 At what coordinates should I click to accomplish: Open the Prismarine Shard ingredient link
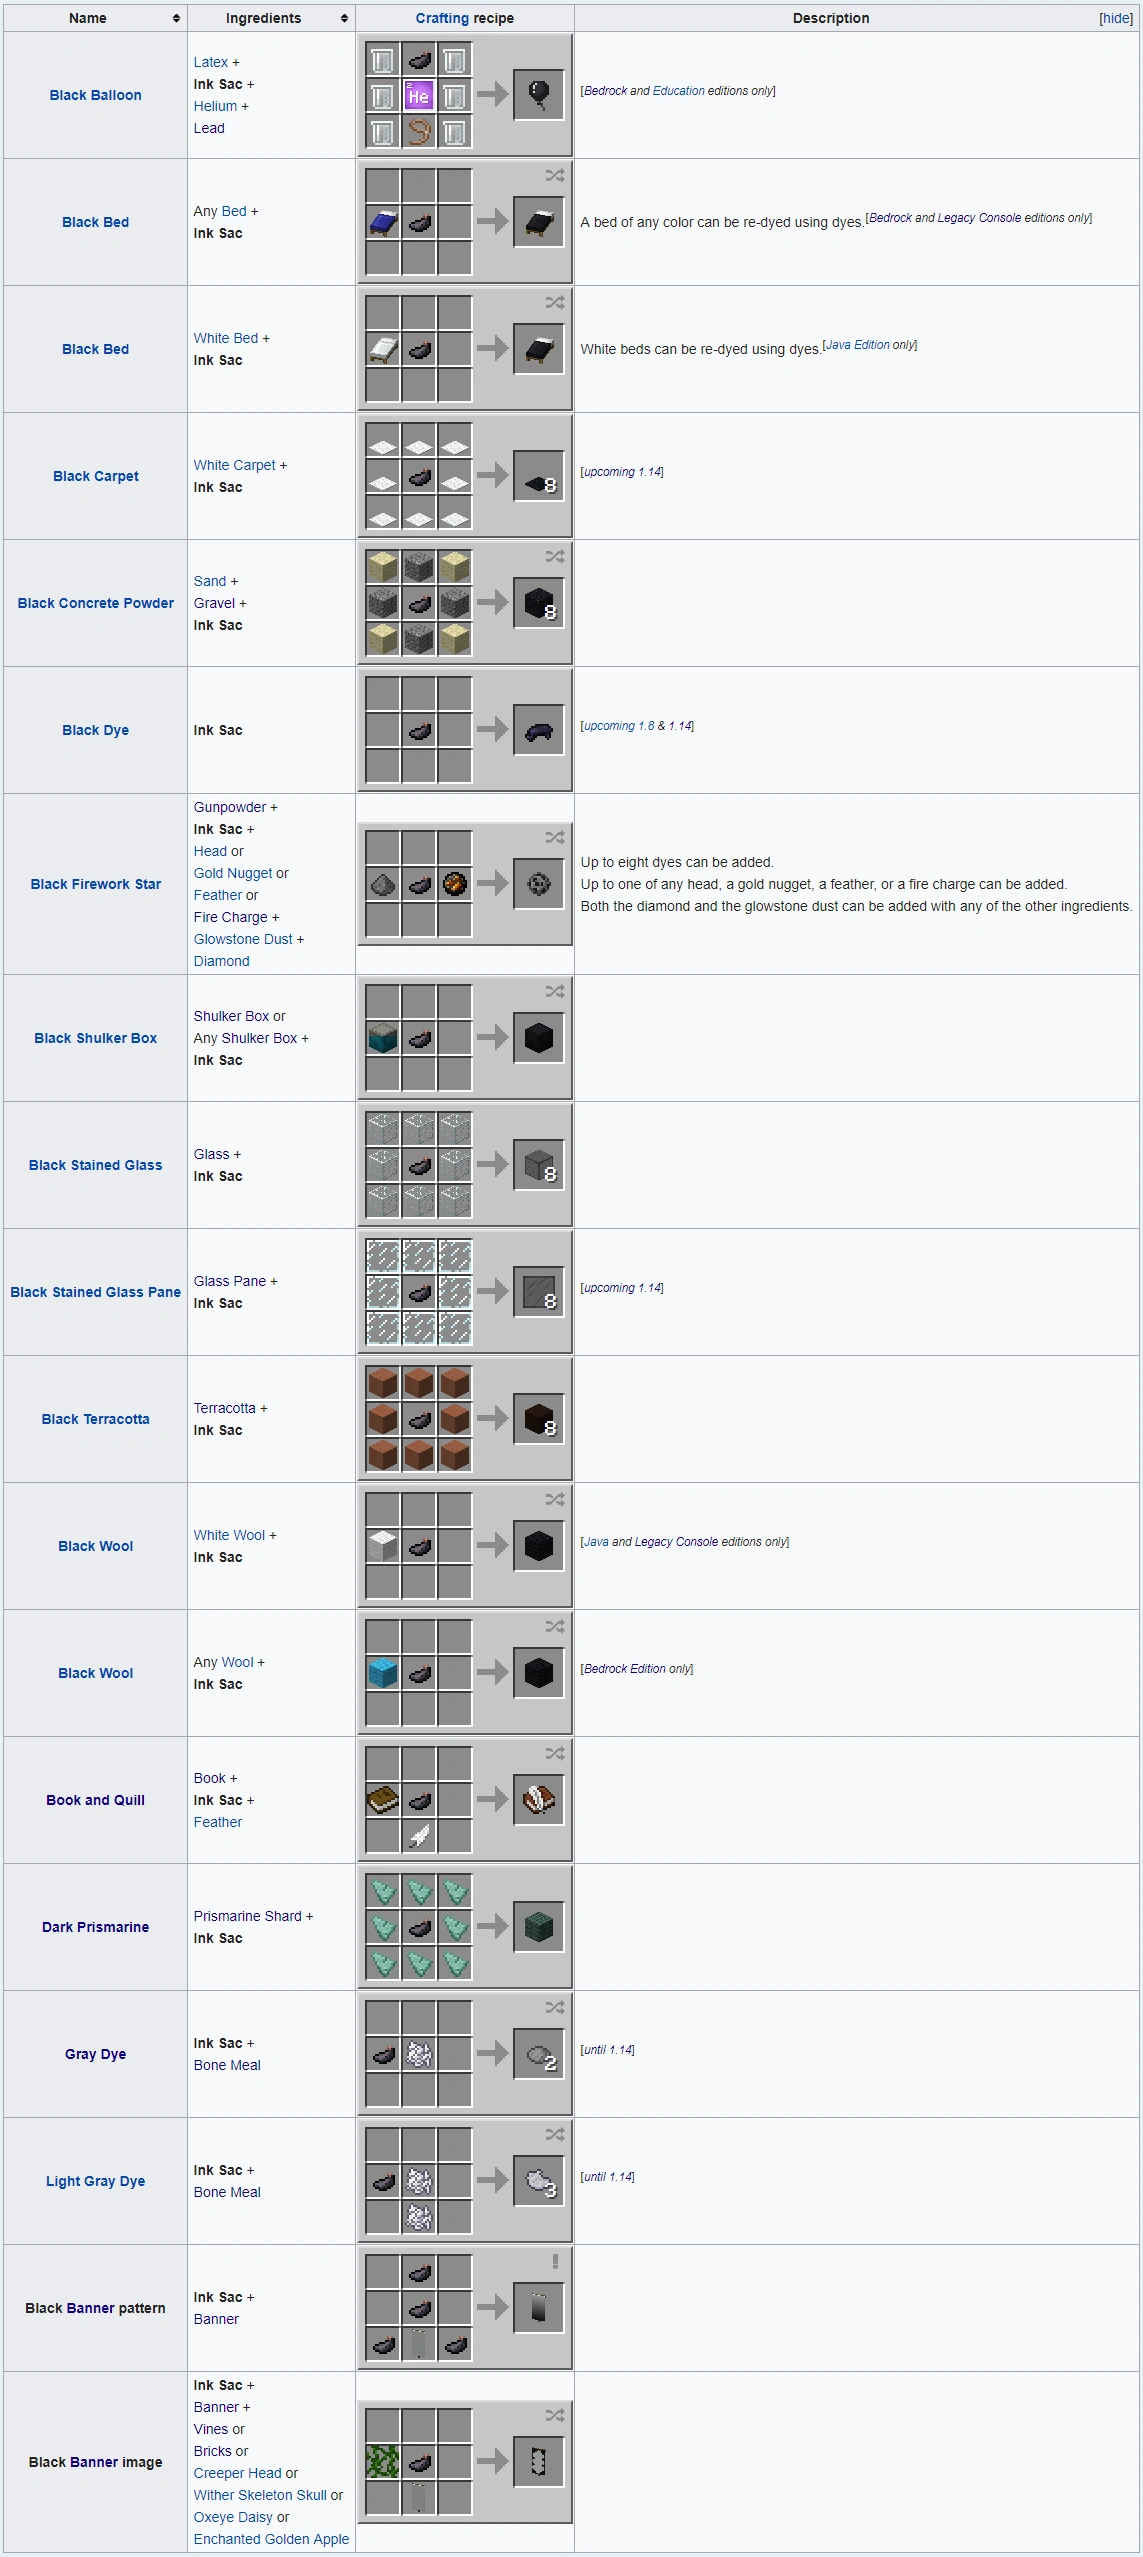247,1916
